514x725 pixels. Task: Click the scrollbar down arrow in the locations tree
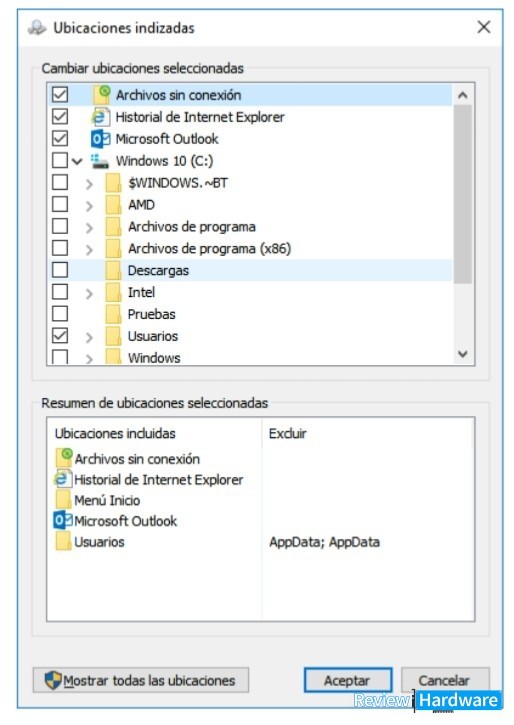coord(463,354)
